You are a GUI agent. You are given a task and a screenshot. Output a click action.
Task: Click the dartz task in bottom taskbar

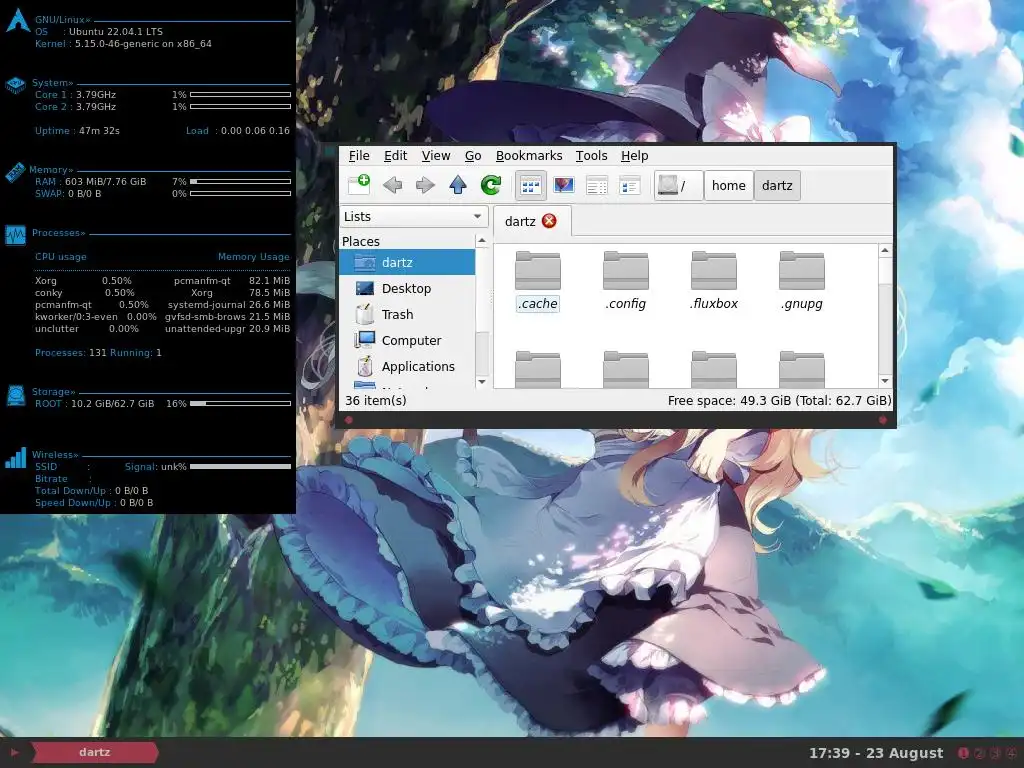point(95,752)
